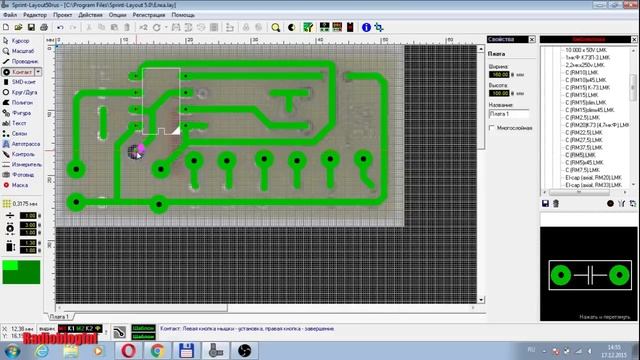Open the Проект menu
640x360 pixels.
[62, 15]
